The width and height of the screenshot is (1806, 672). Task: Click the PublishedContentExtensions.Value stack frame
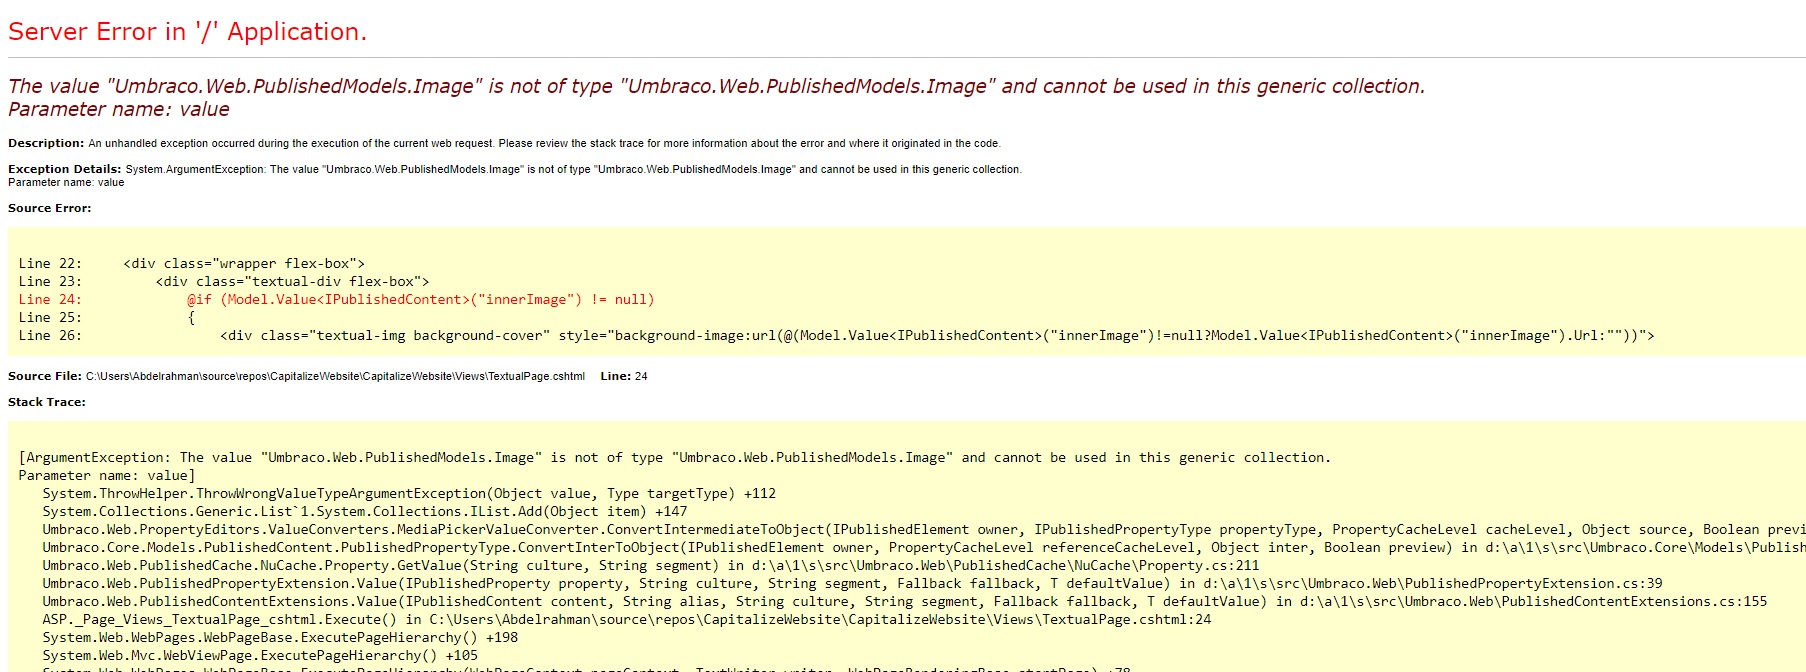(905, 602)
